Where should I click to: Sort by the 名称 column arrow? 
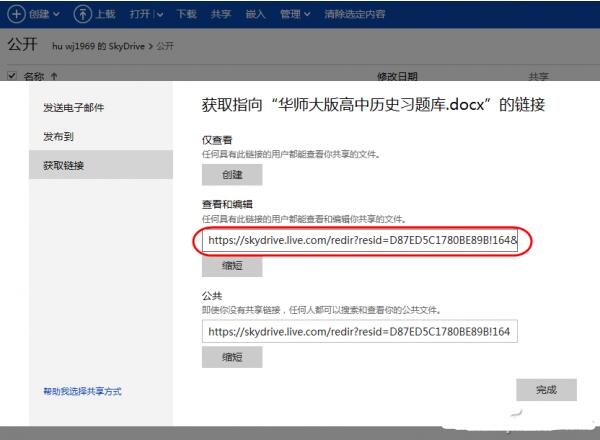(x=54, y=76)
